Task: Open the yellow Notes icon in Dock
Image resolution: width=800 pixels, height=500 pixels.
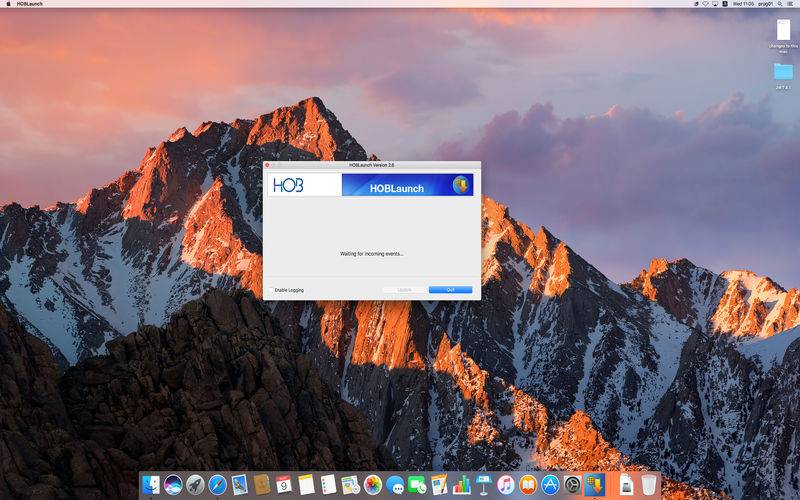Action: (306, 485)
